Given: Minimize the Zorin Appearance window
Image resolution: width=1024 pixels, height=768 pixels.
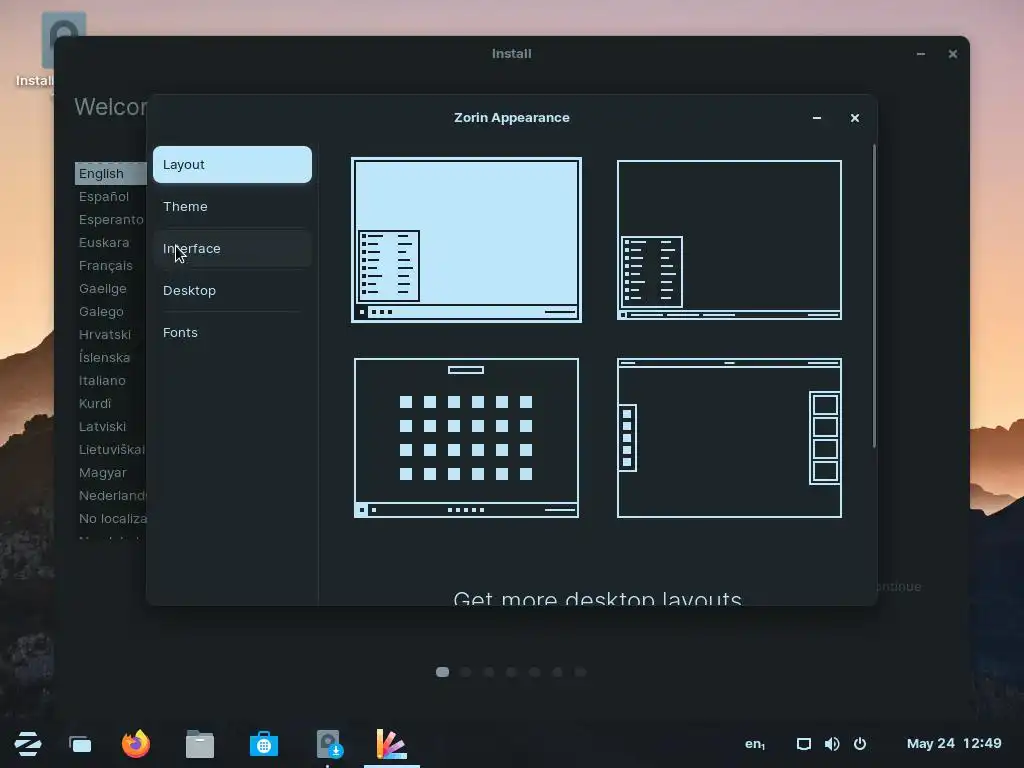Looking at the screenshot, I should point(817,118).
